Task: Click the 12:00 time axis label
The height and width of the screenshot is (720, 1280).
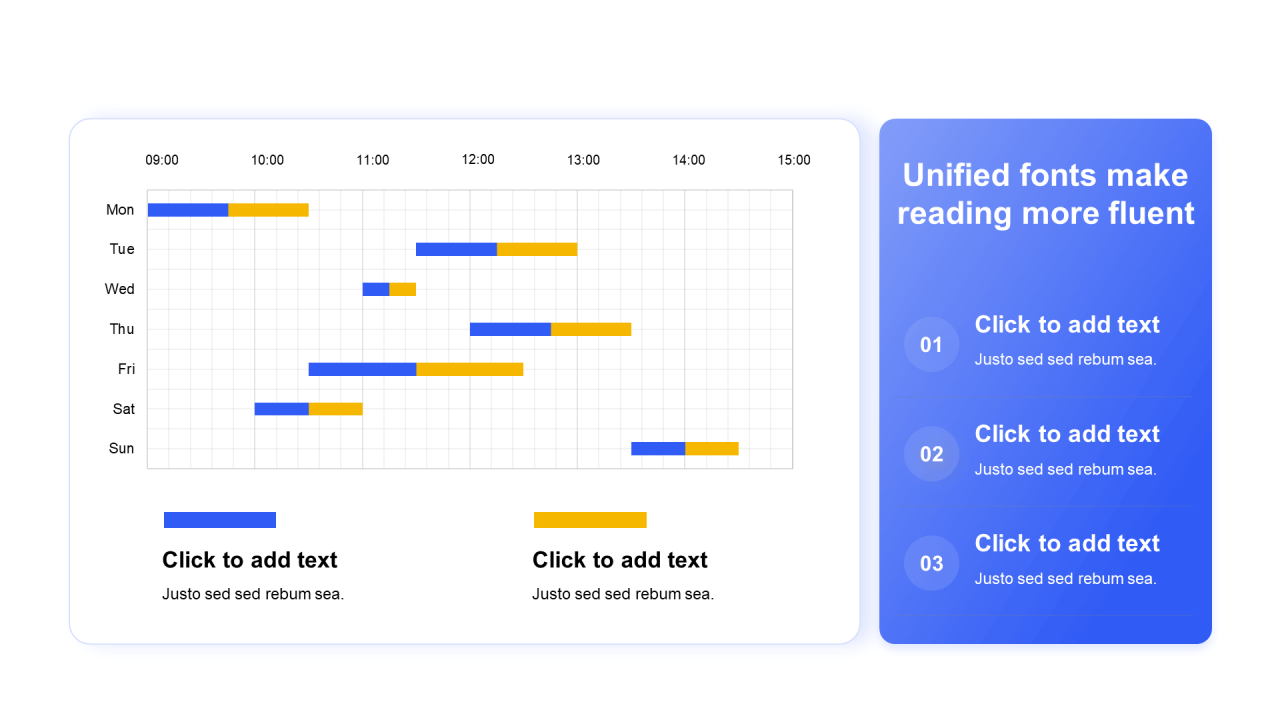Action: (x=478, y=160)
